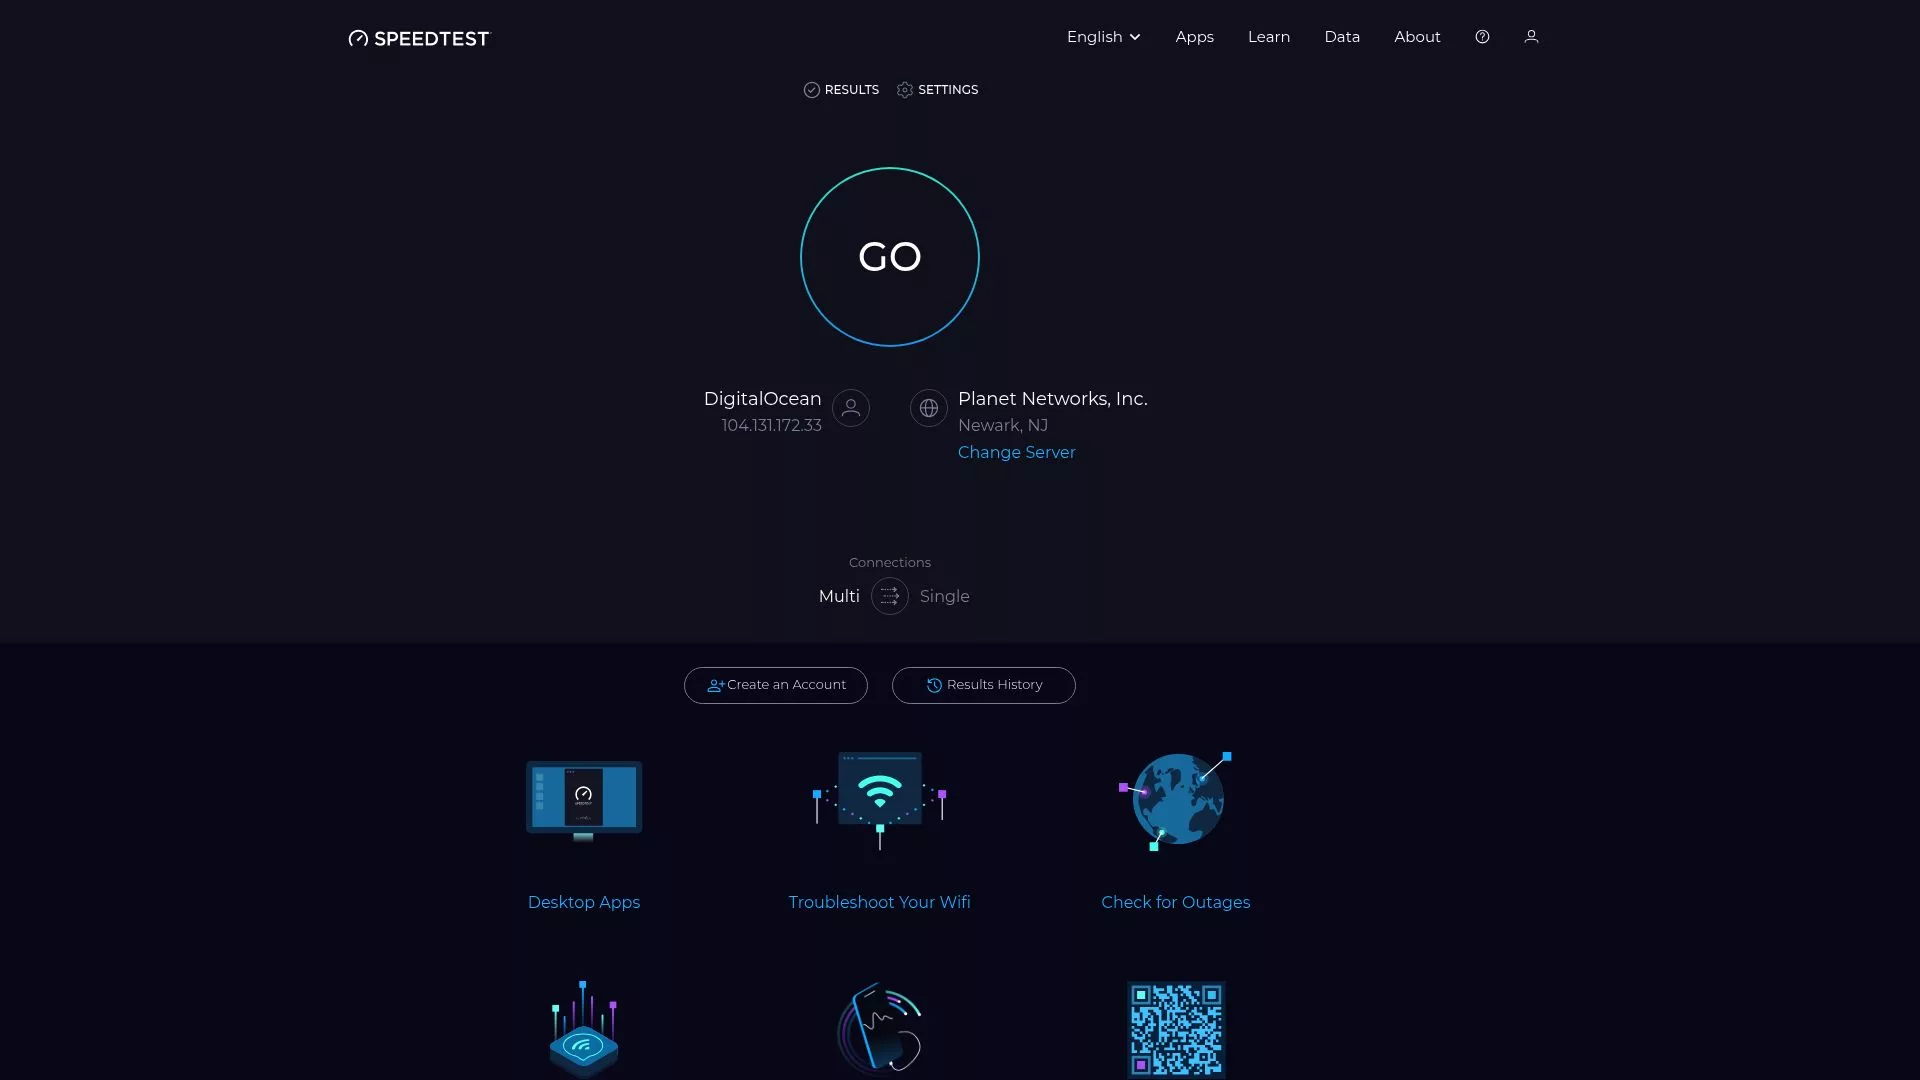Click the Learn navigation item

[1268, 37]
